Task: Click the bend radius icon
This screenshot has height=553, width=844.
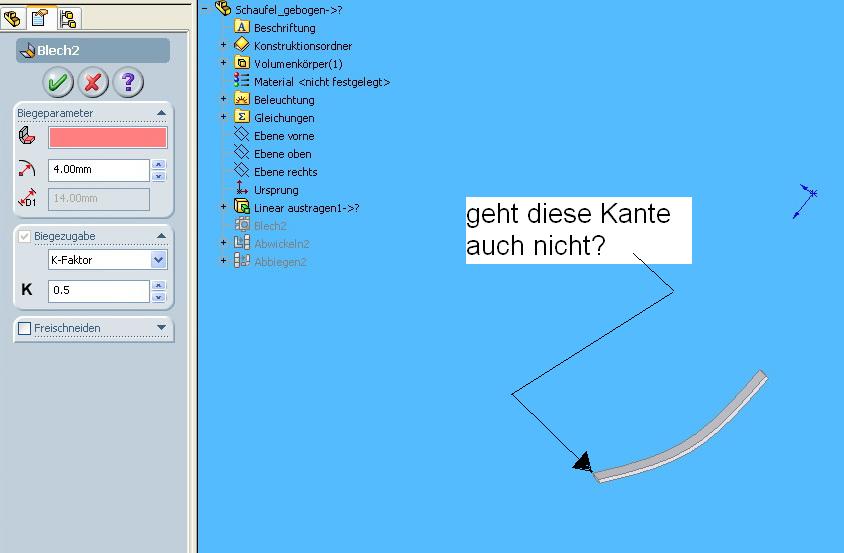Action: click(x=26, y=169)
